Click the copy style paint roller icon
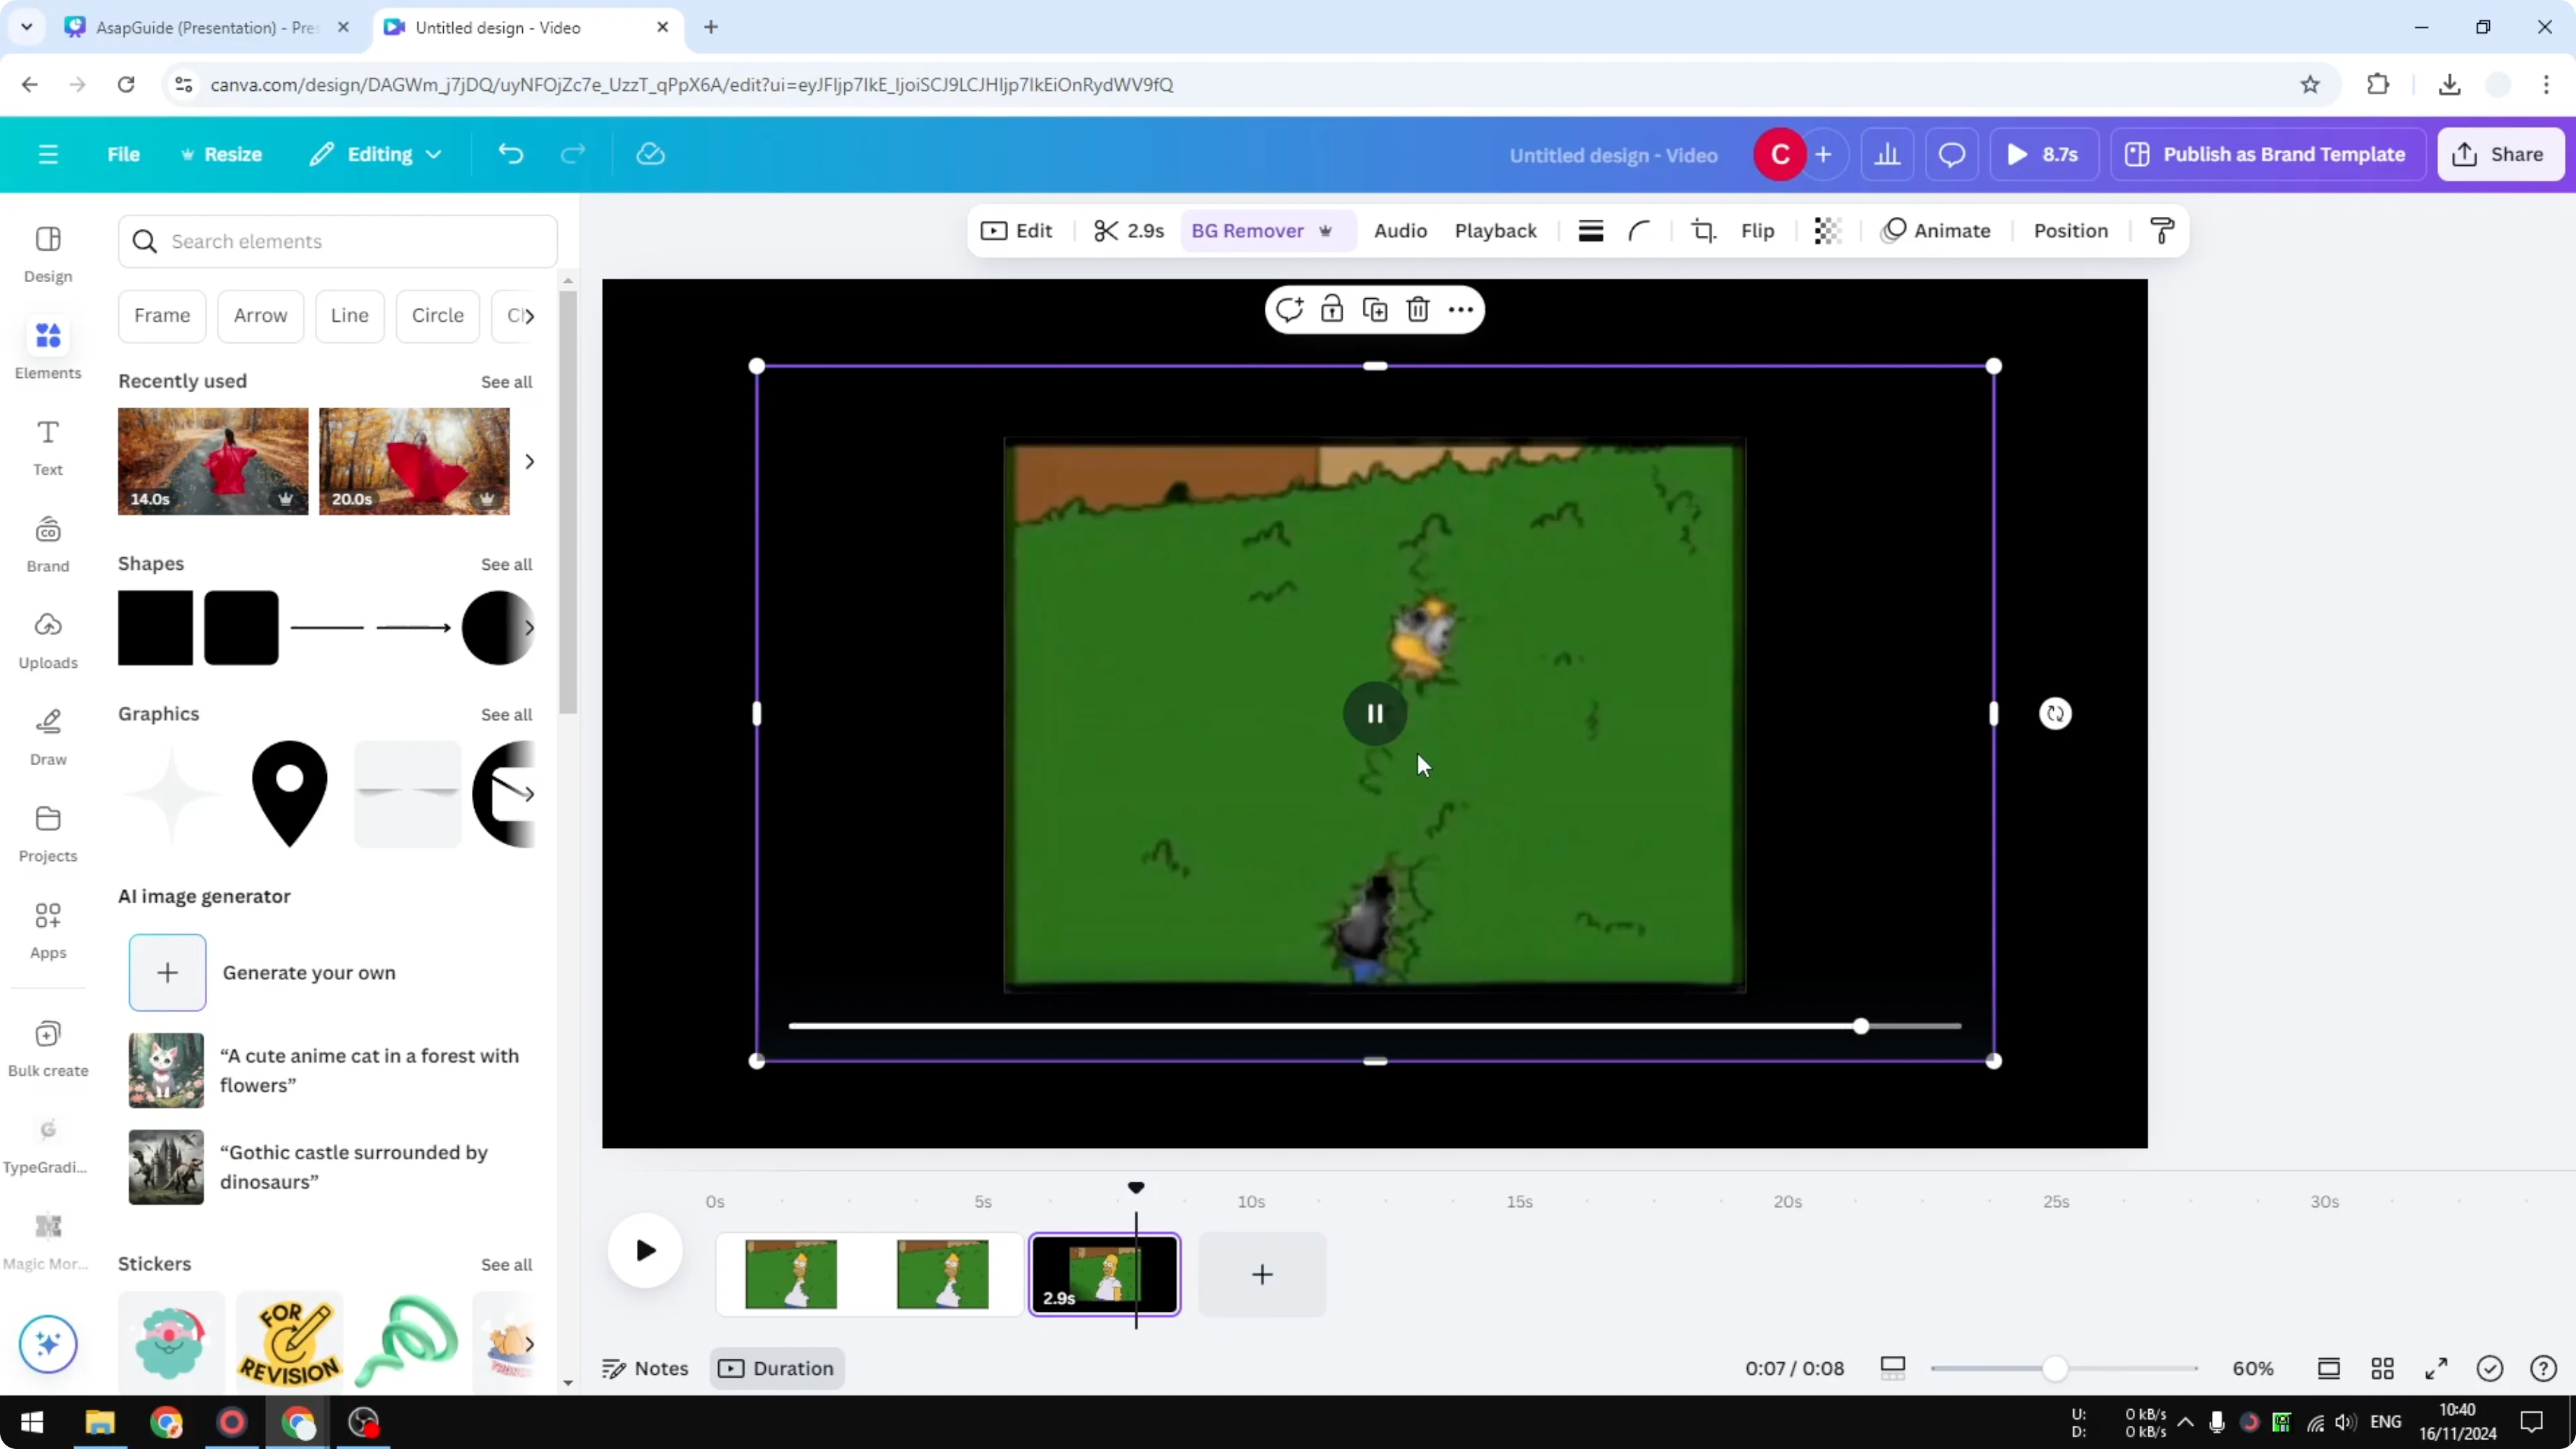 (x=2162, y=231)
